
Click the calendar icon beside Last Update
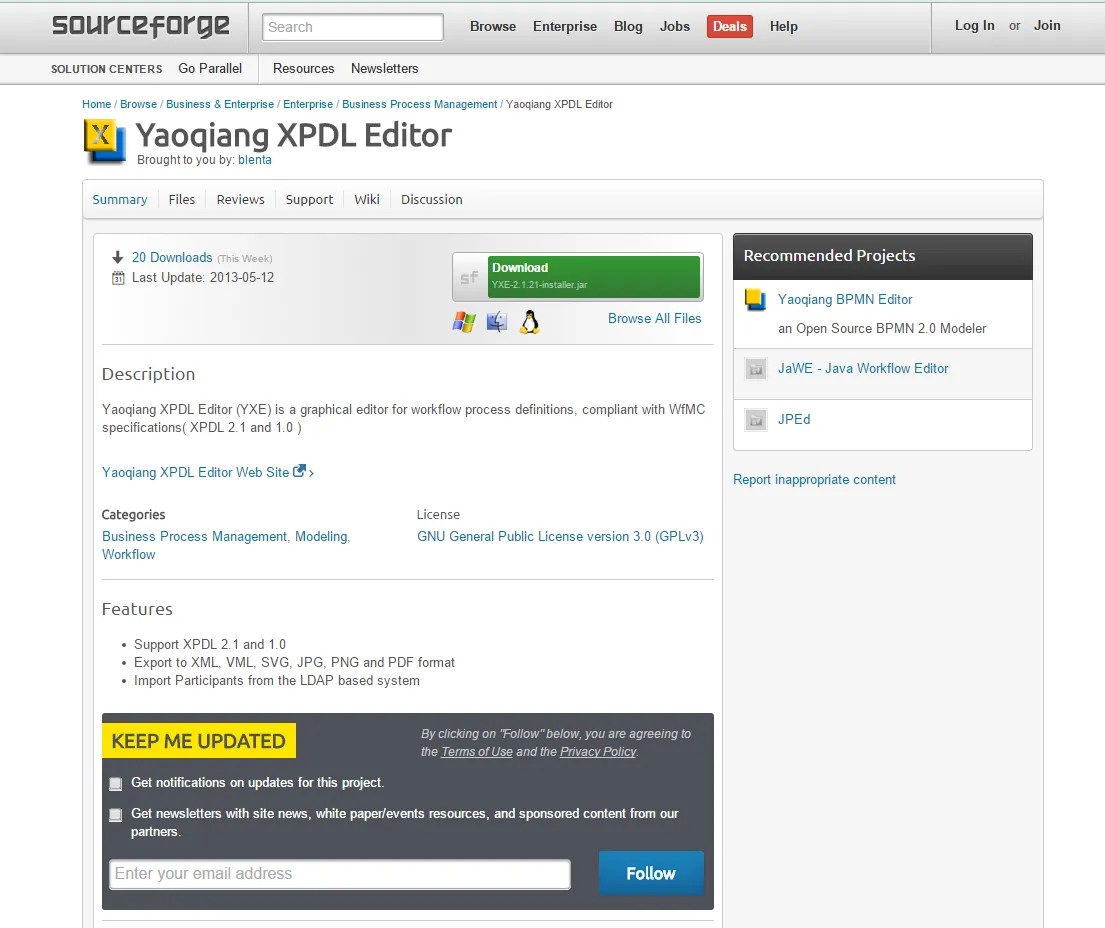[x=118, y=278]
